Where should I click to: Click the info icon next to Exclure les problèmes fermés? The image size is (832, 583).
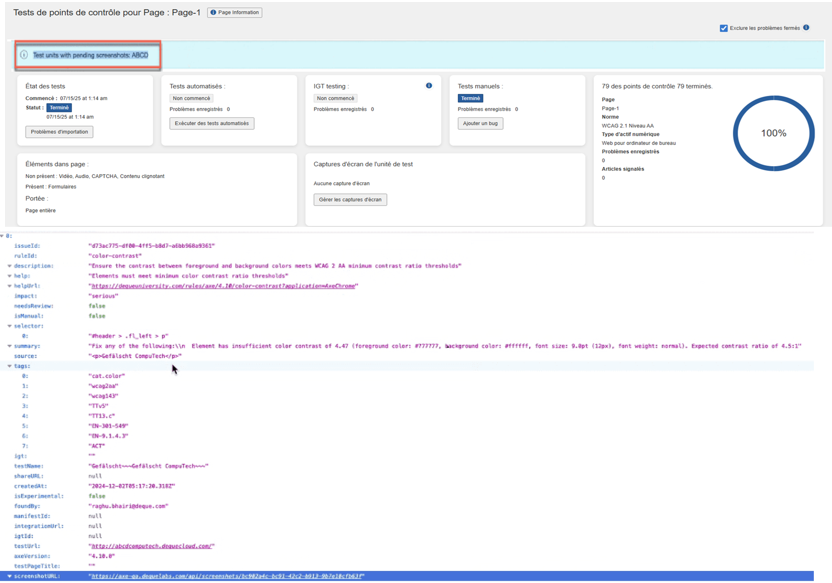[806, 28]
